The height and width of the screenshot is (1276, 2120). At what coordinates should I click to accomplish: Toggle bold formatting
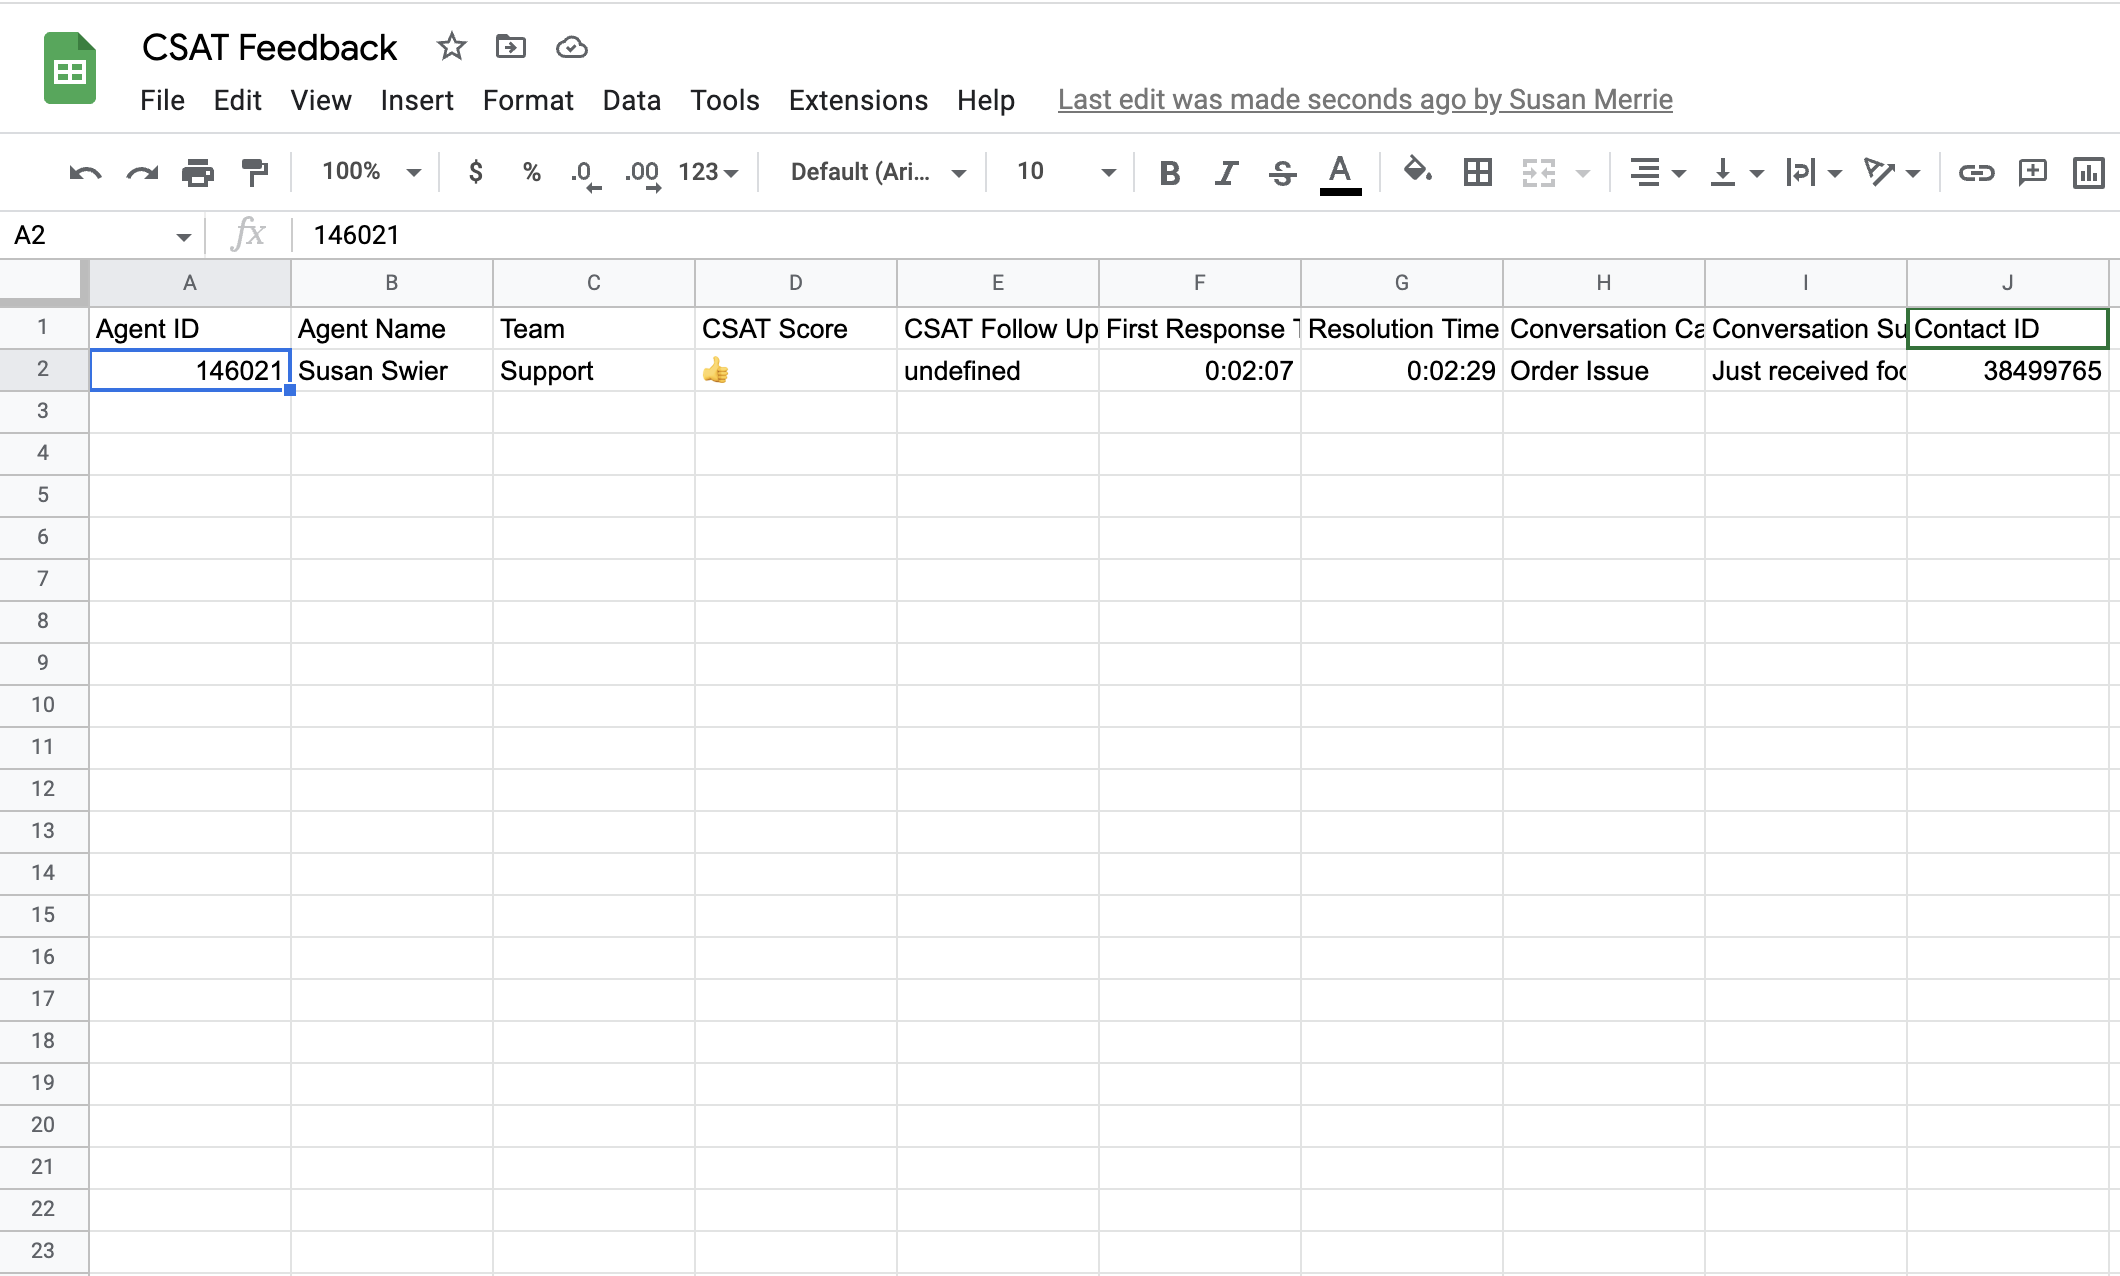click(x=1169, y=173)
